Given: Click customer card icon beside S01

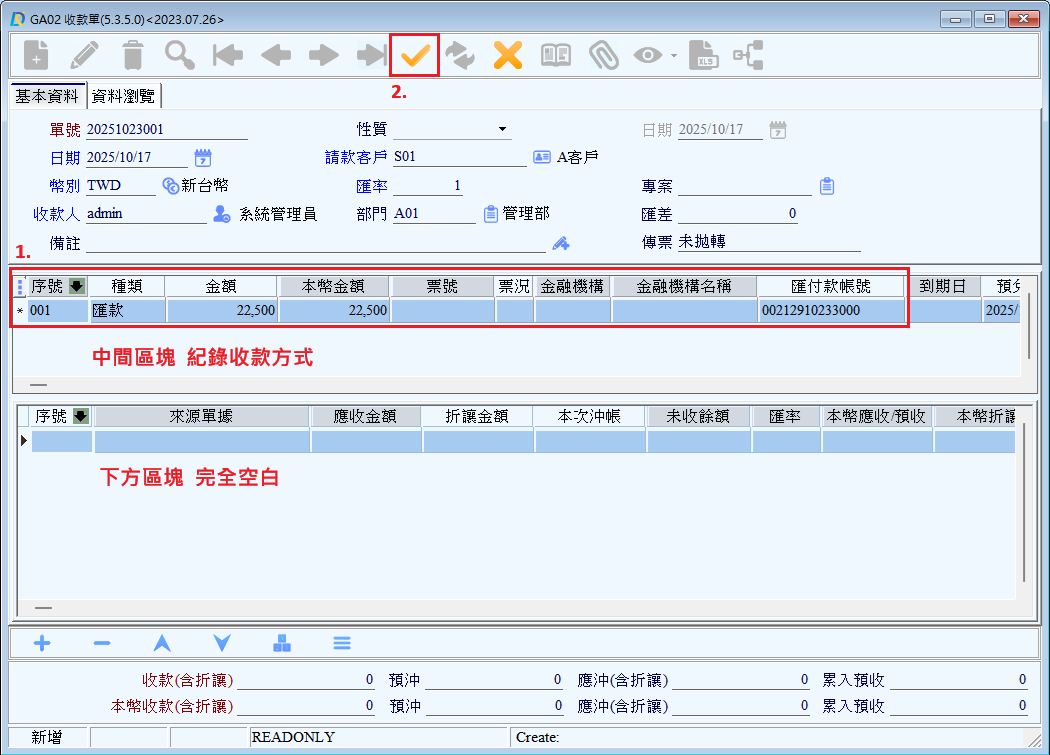Looking at the screenshot, I should (x=542, y=158).
